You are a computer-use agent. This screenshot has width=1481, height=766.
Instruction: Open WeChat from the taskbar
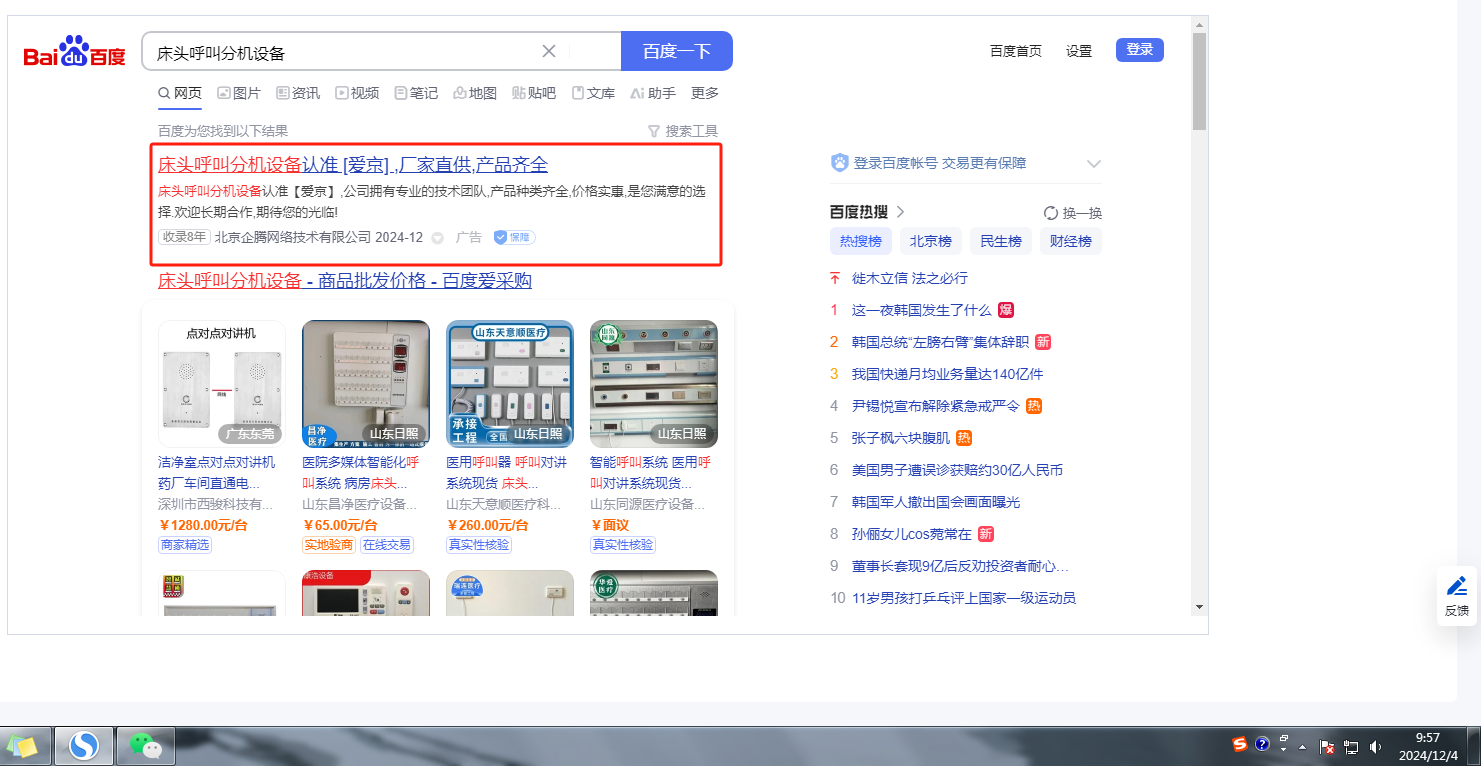pos(146,745)
